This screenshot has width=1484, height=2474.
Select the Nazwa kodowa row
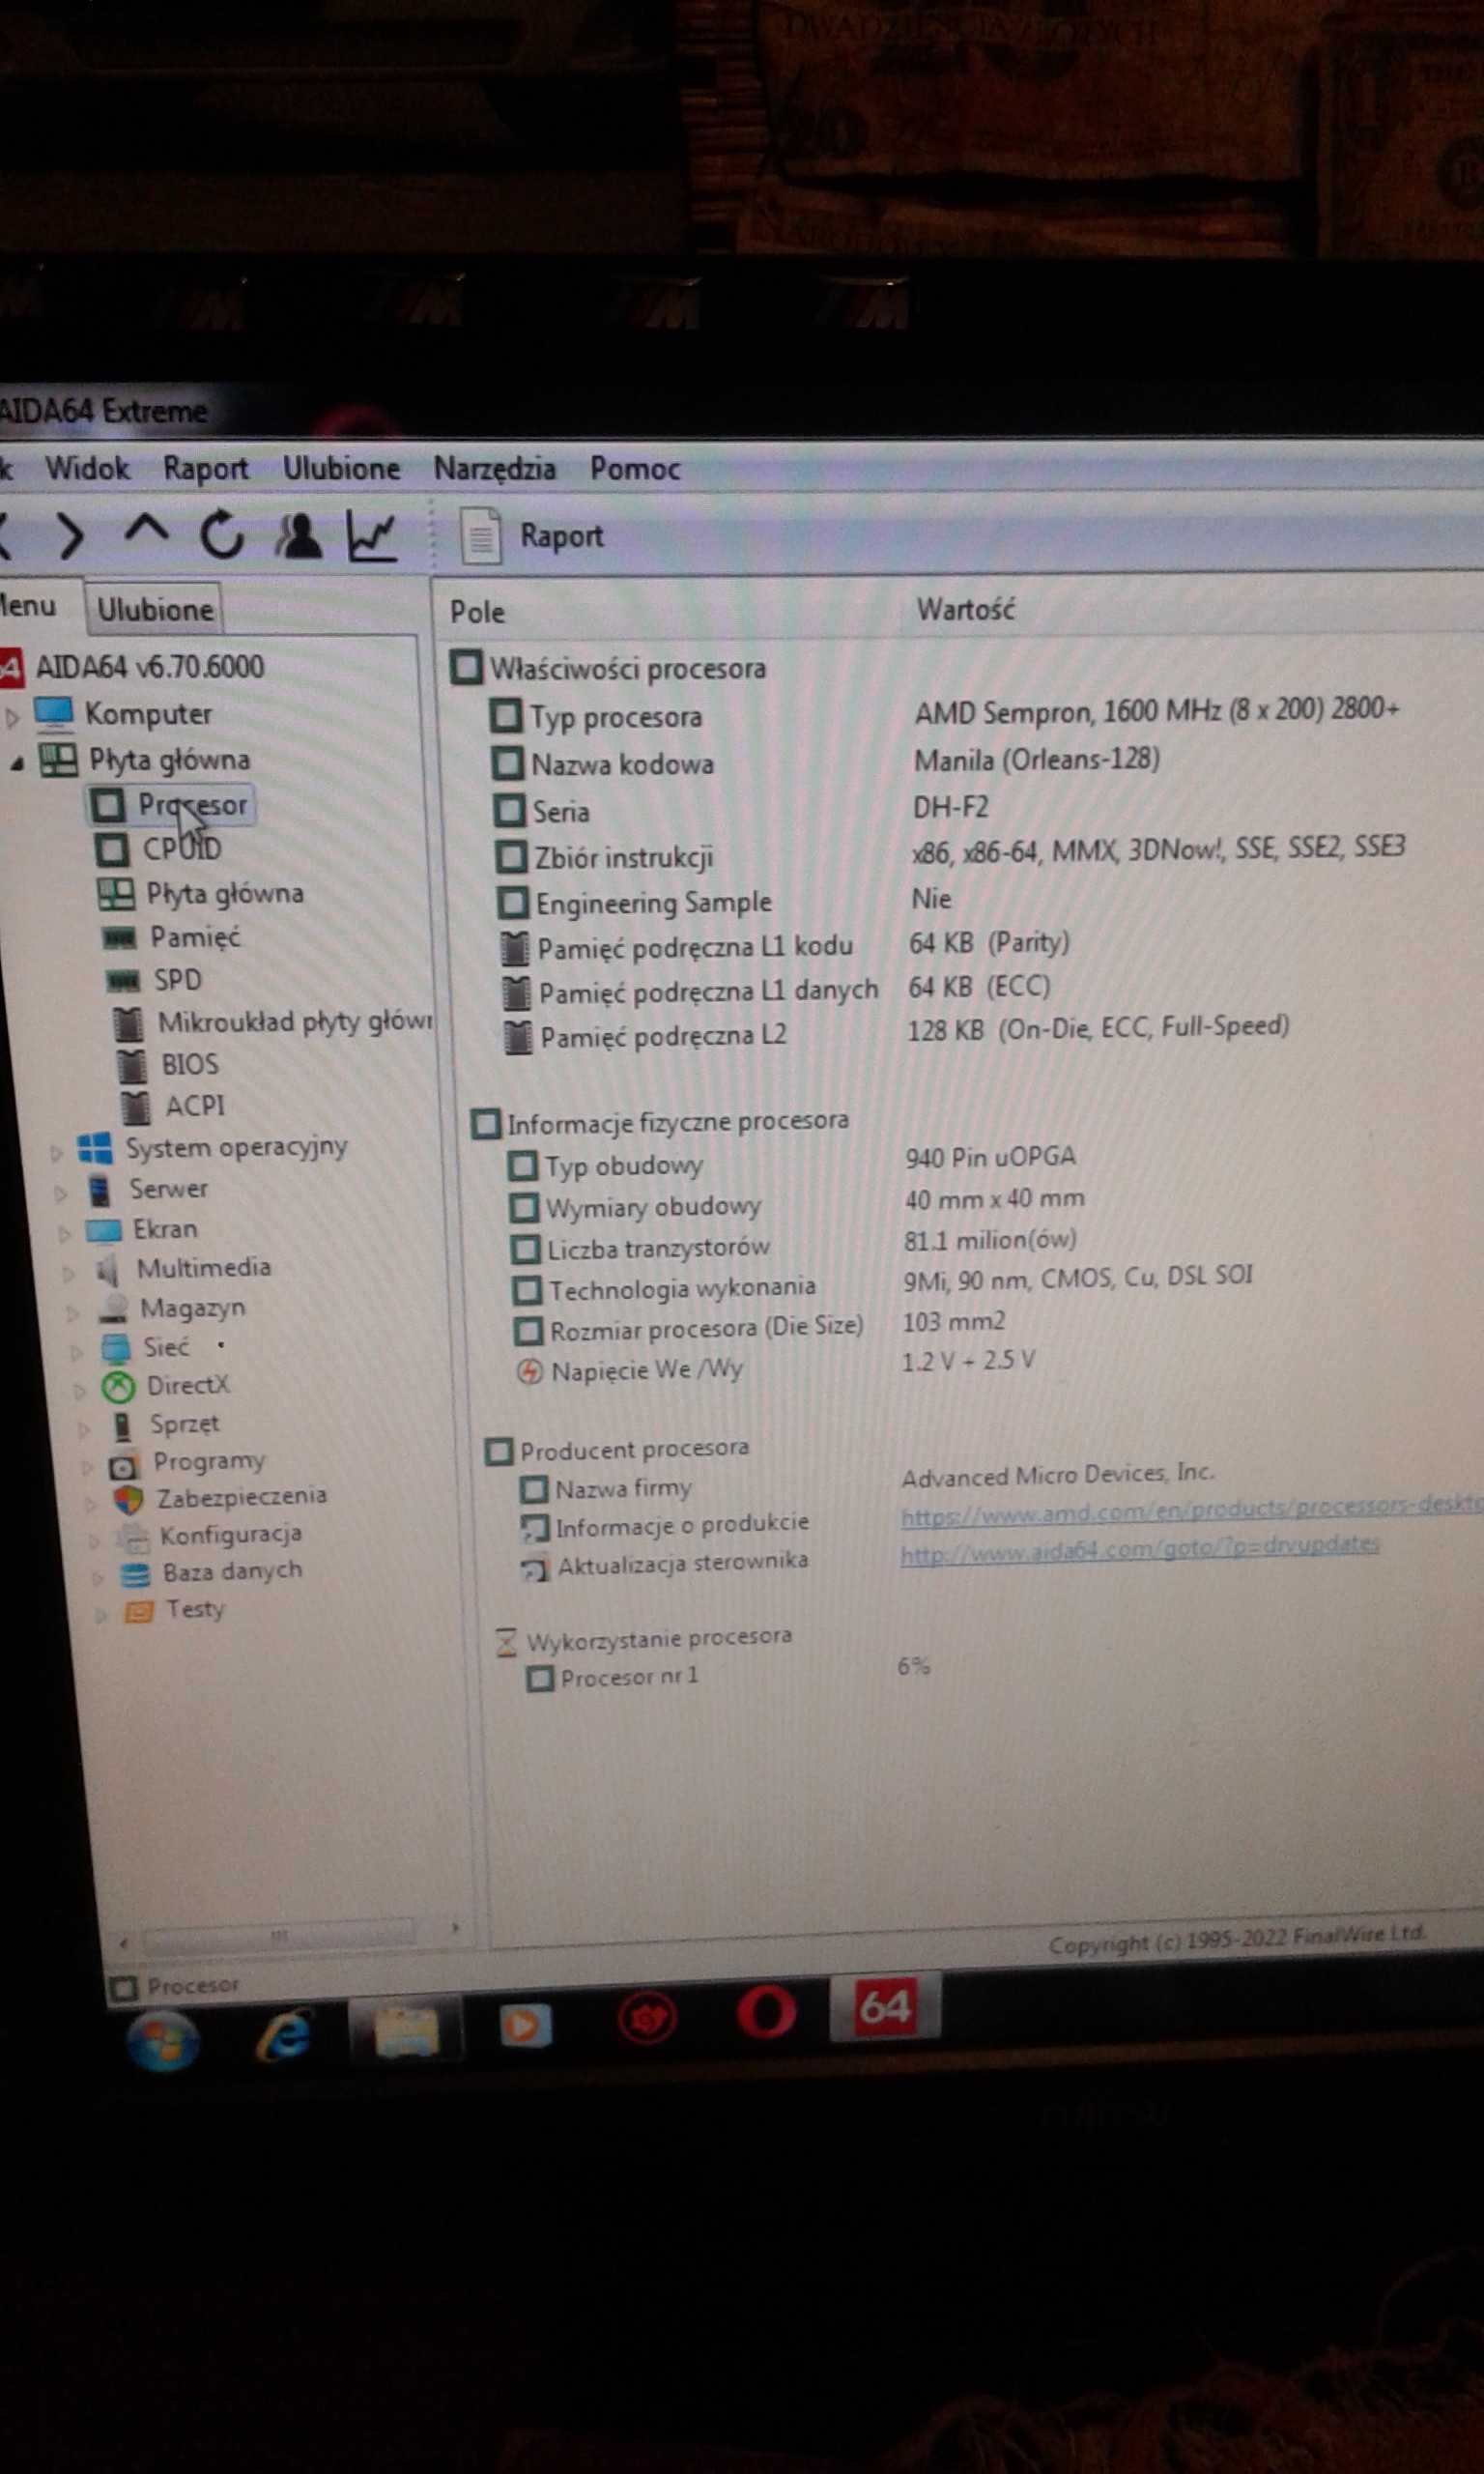pos(826,762)
